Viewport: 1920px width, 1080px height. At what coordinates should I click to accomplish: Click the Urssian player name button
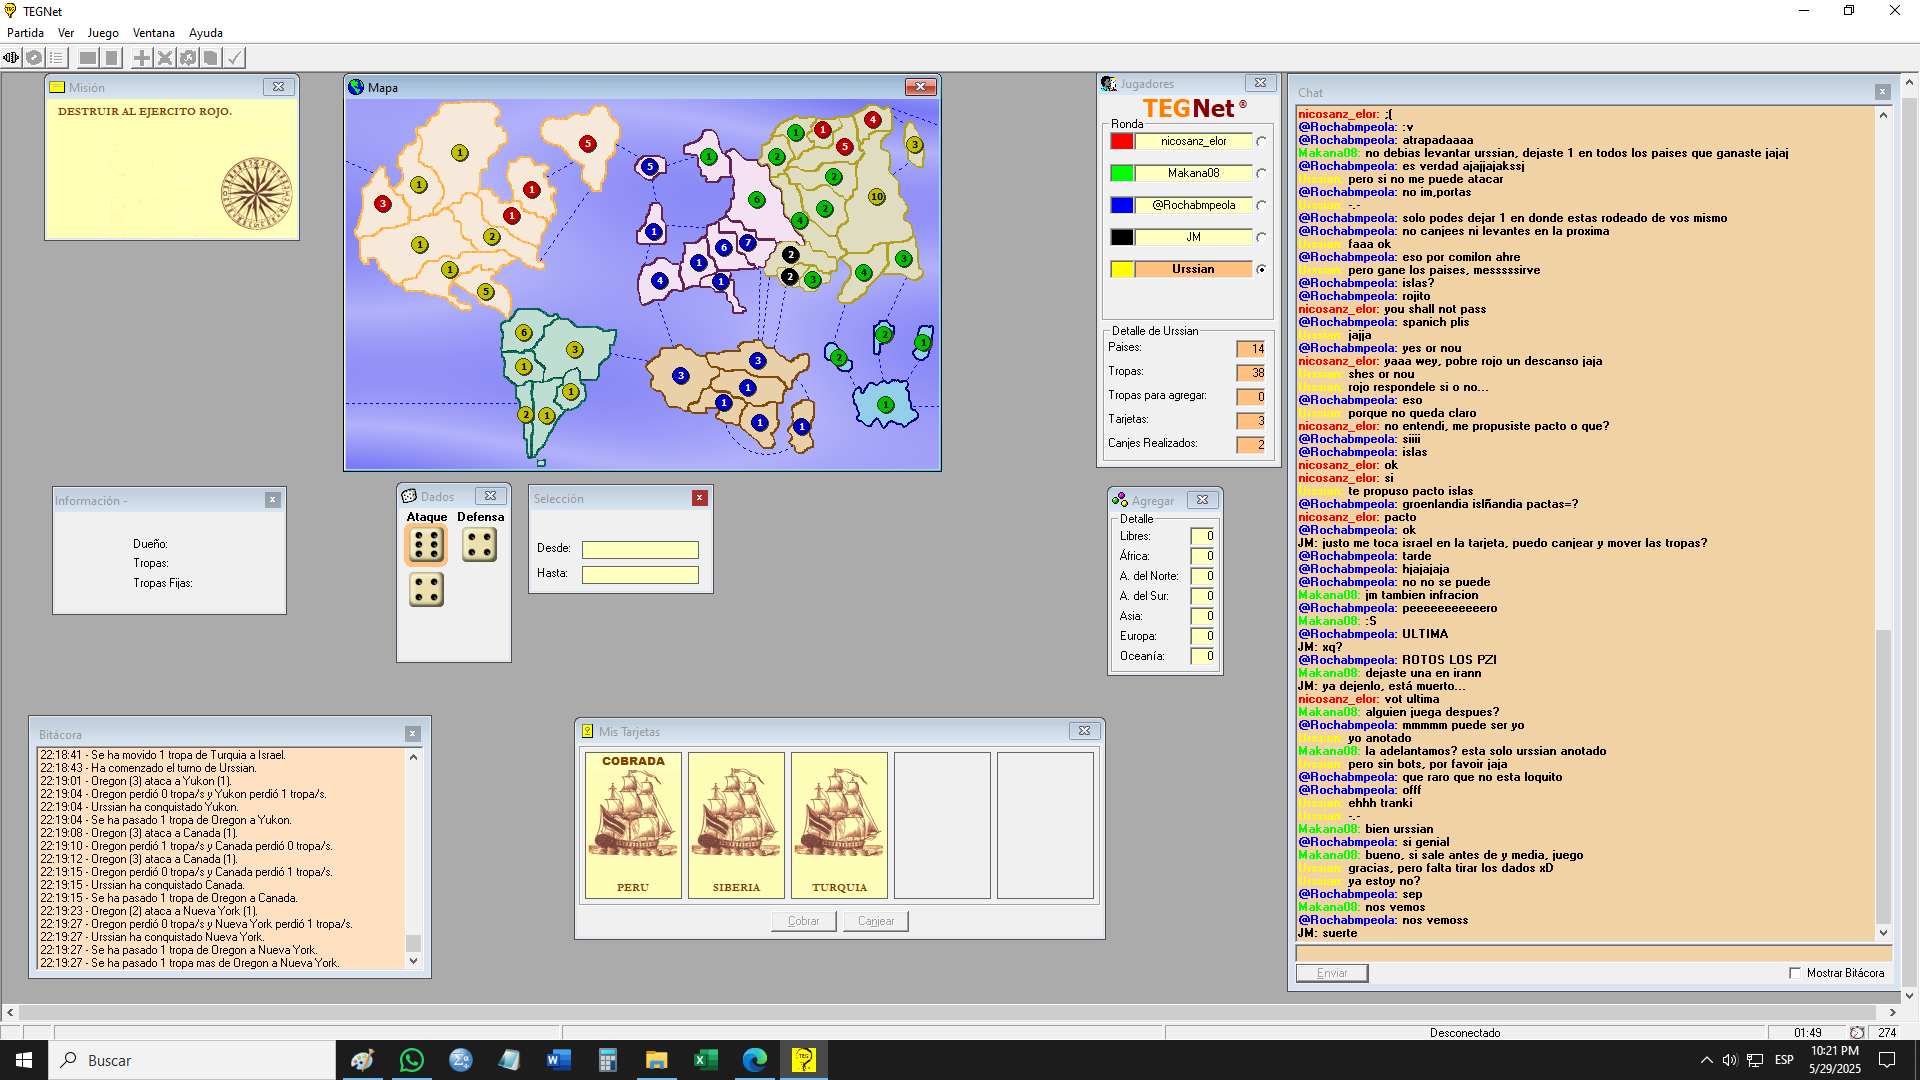(1193, 269)
